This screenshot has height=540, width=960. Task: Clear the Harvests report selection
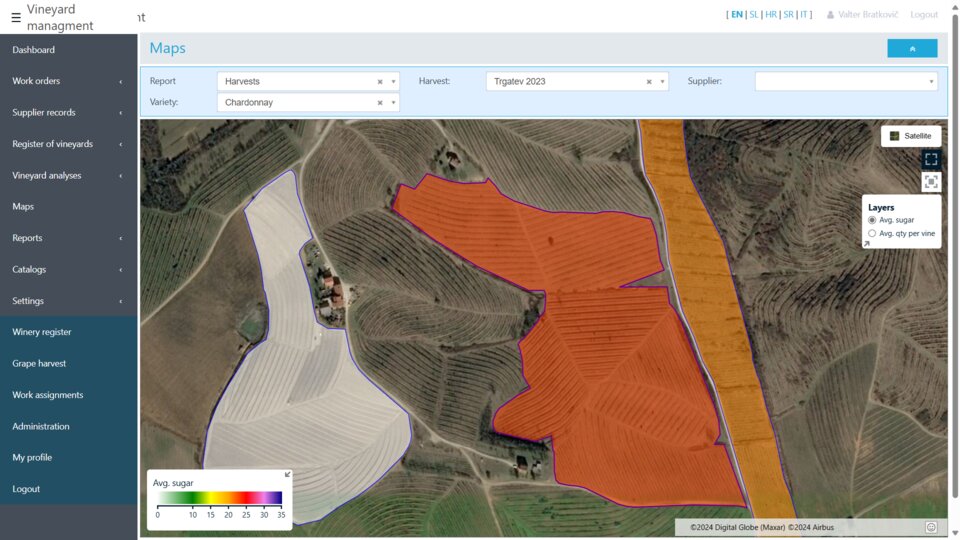380,82
